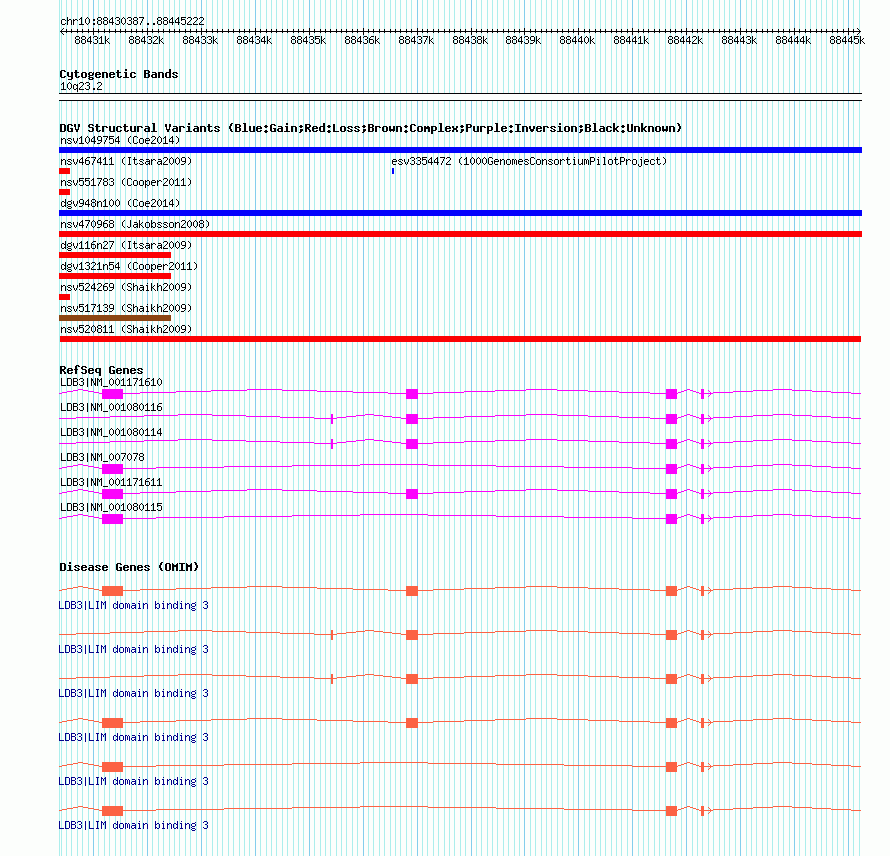
Task: Click the first wide exon of NM_001171610
Action: pos(112,394)
